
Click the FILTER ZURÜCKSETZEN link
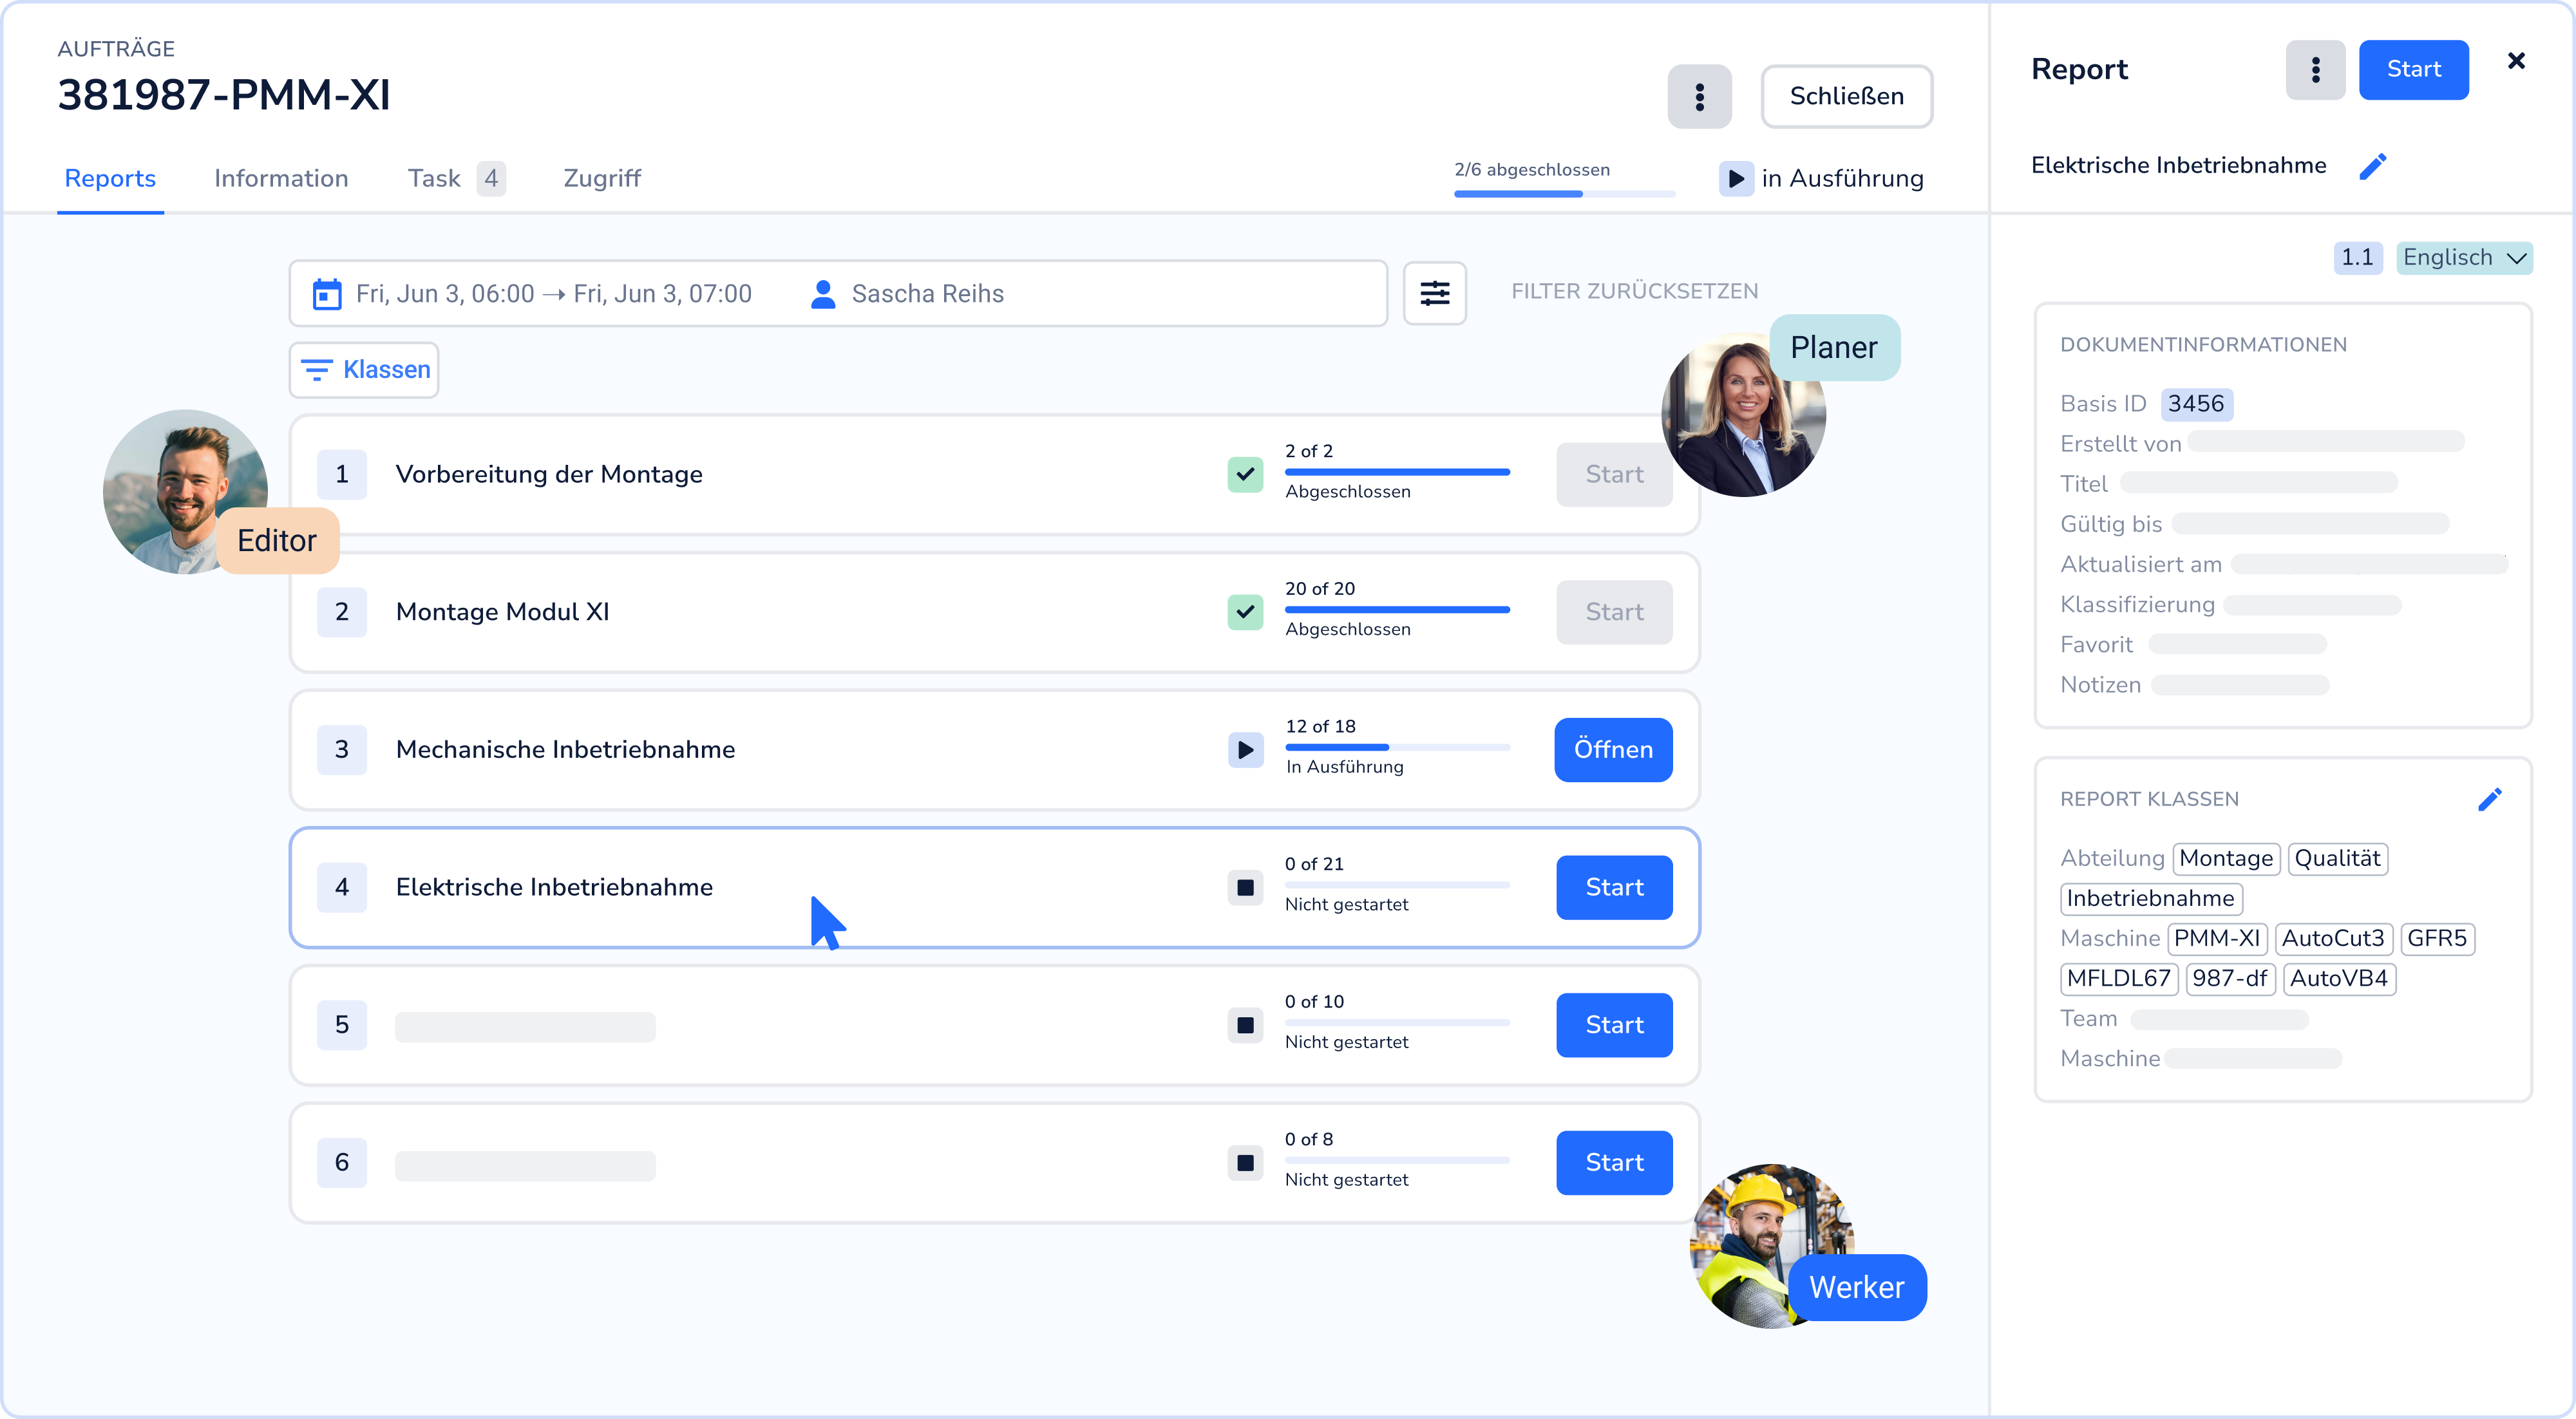pos(1634,291)
